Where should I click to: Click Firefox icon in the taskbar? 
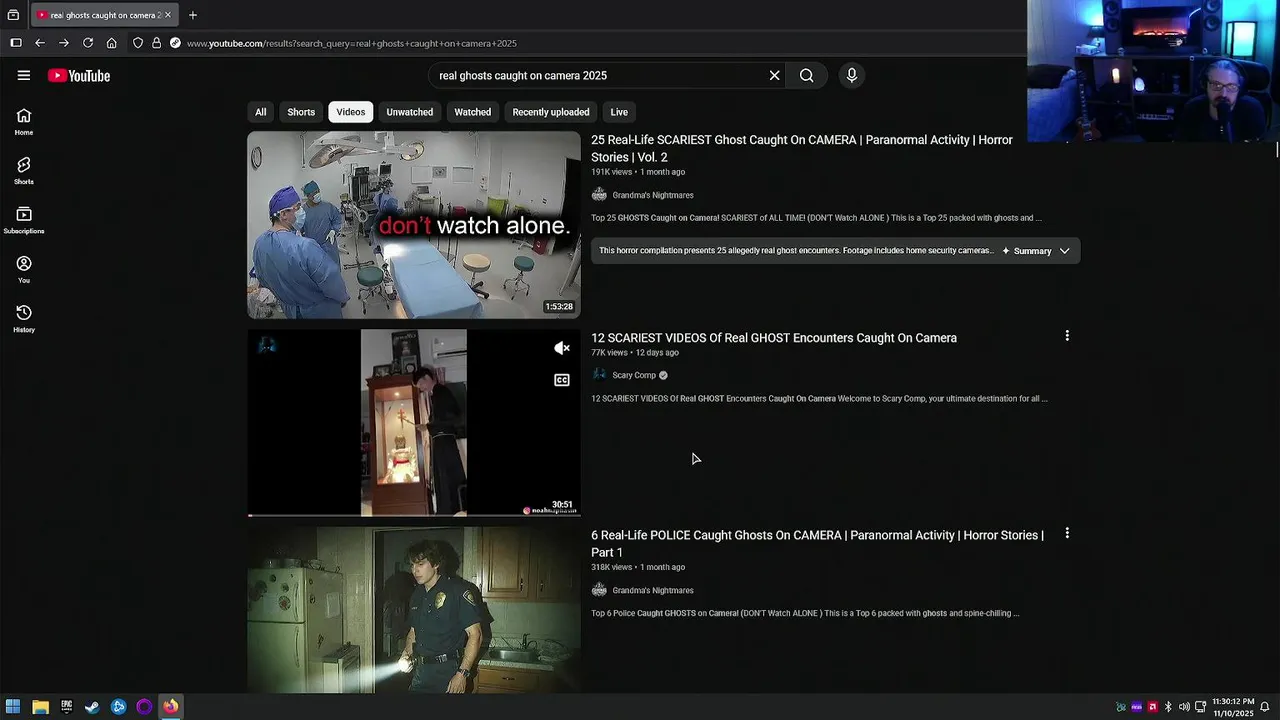click(x=171, y=707)
